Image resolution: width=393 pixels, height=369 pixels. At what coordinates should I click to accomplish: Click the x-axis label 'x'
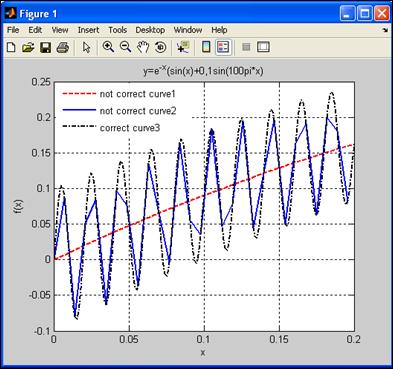(203, 353)
